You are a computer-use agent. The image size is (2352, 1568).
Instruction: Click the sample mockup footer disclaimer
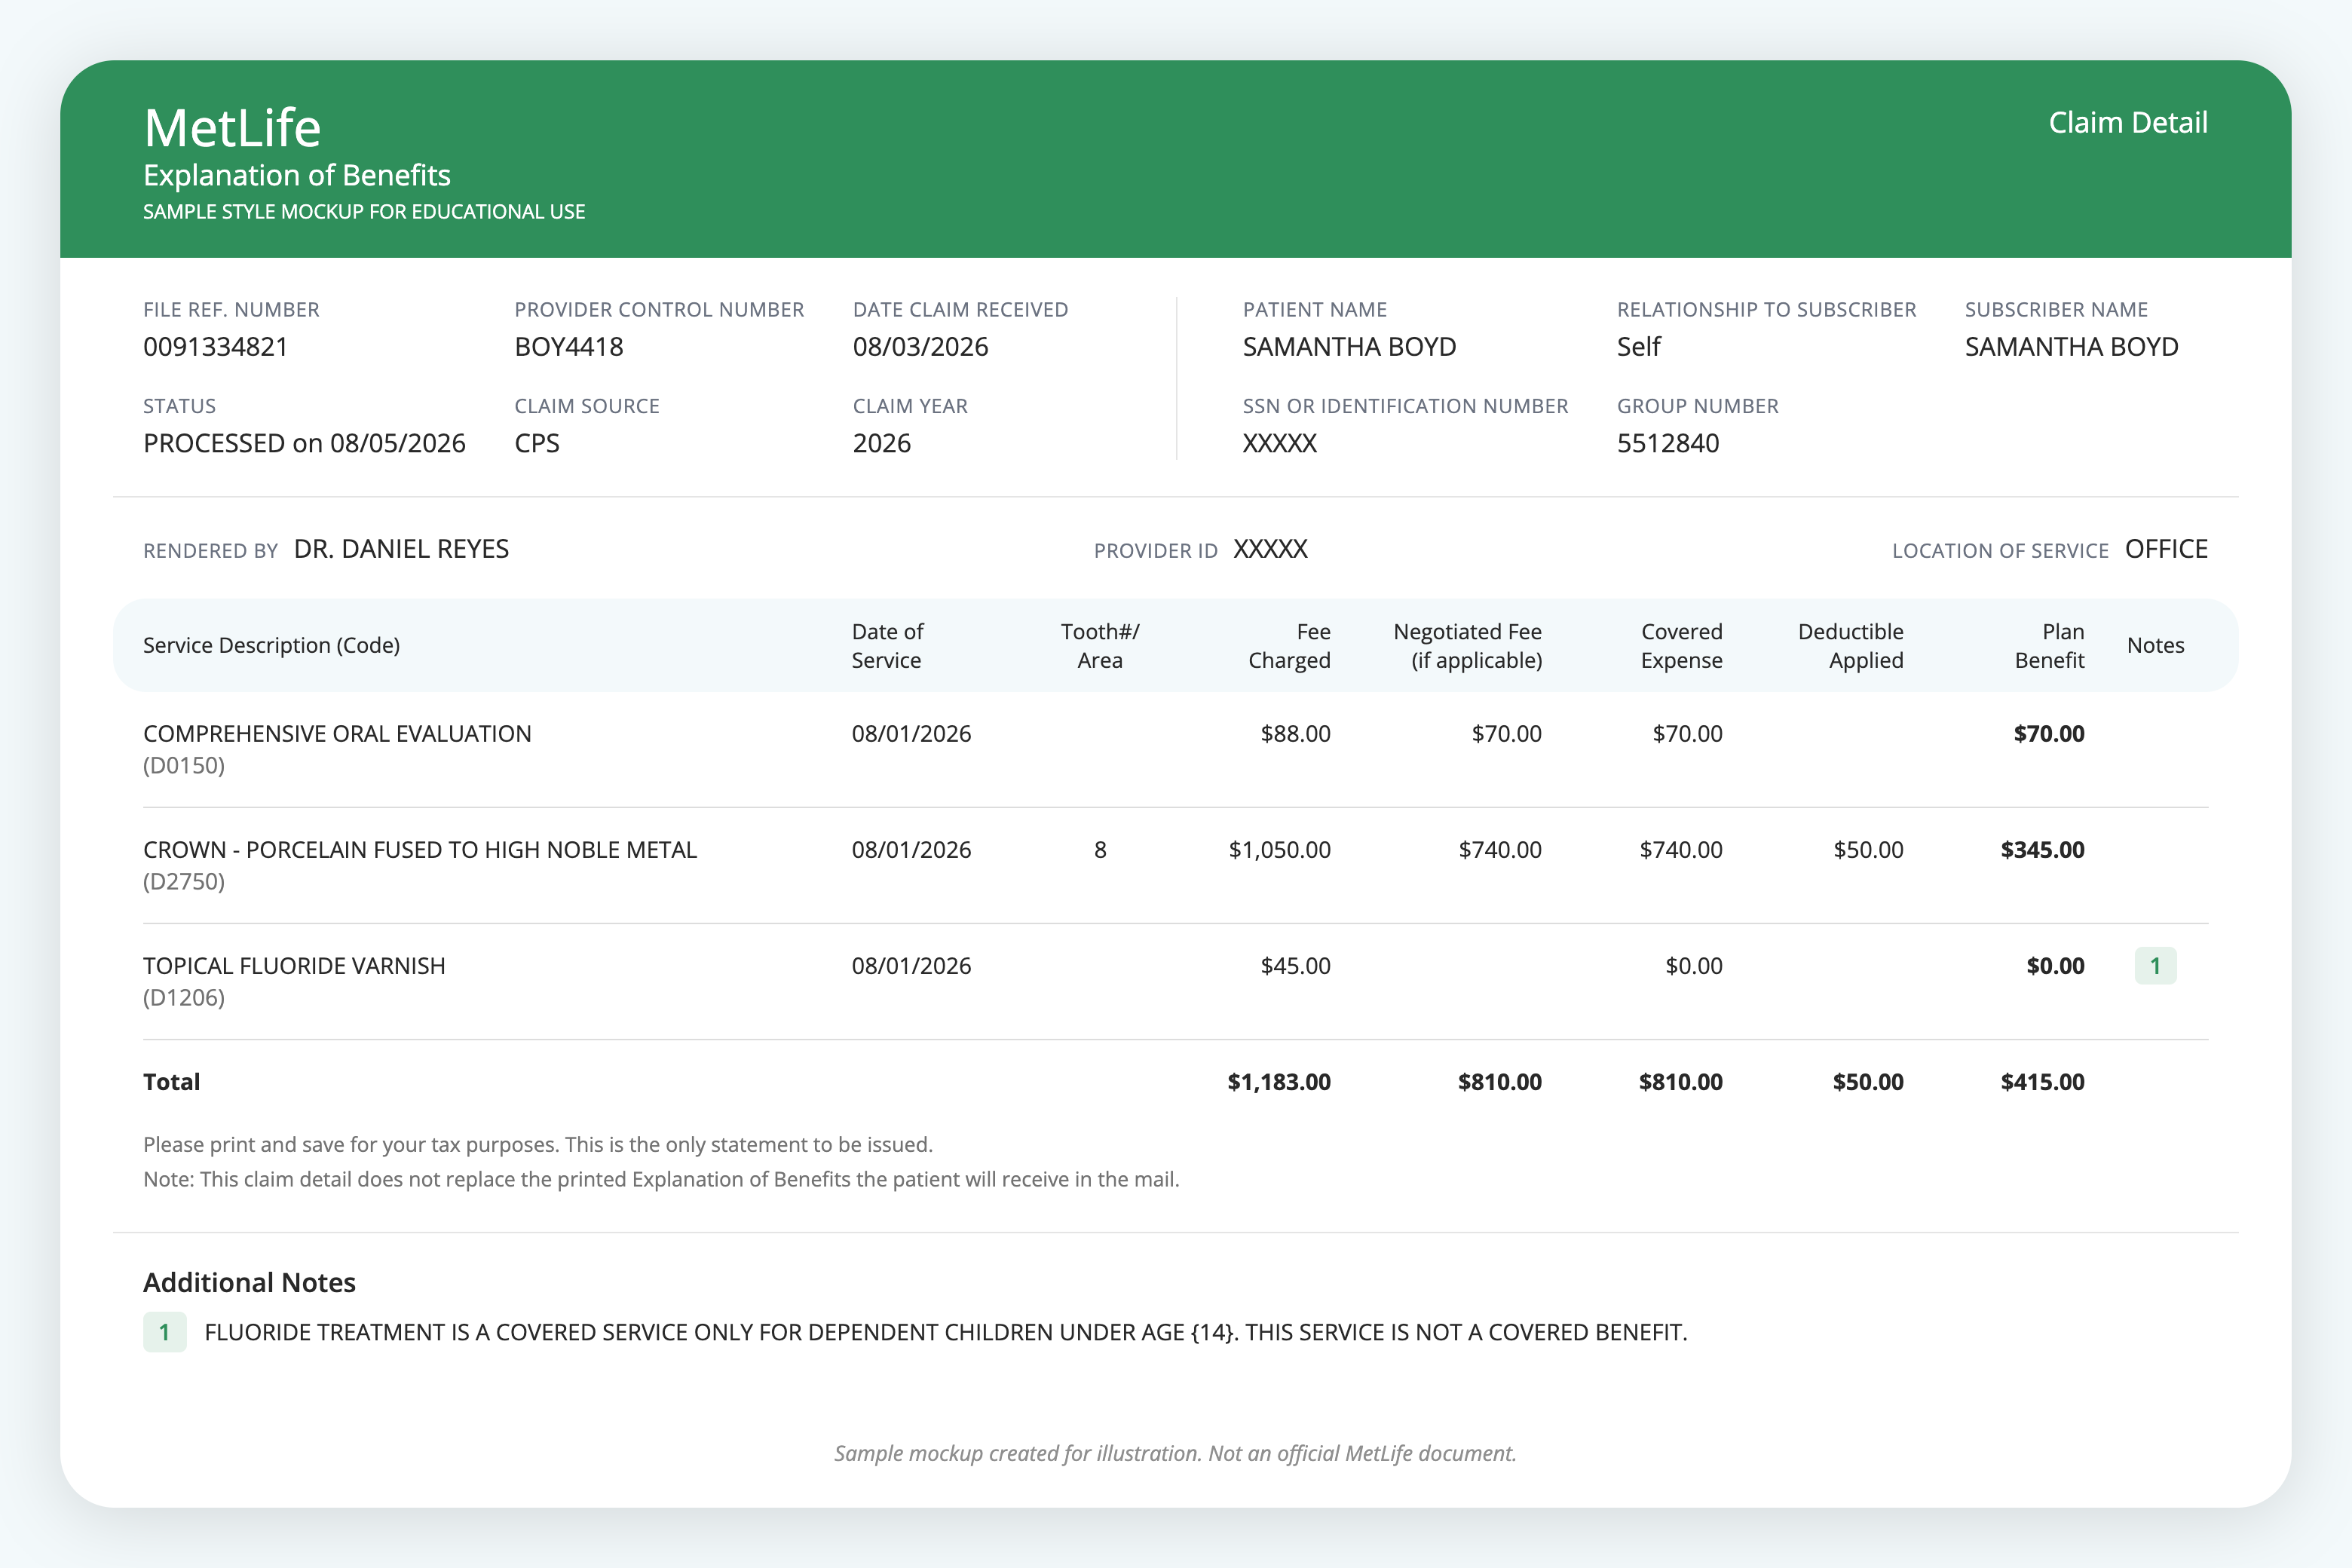1175,1453
